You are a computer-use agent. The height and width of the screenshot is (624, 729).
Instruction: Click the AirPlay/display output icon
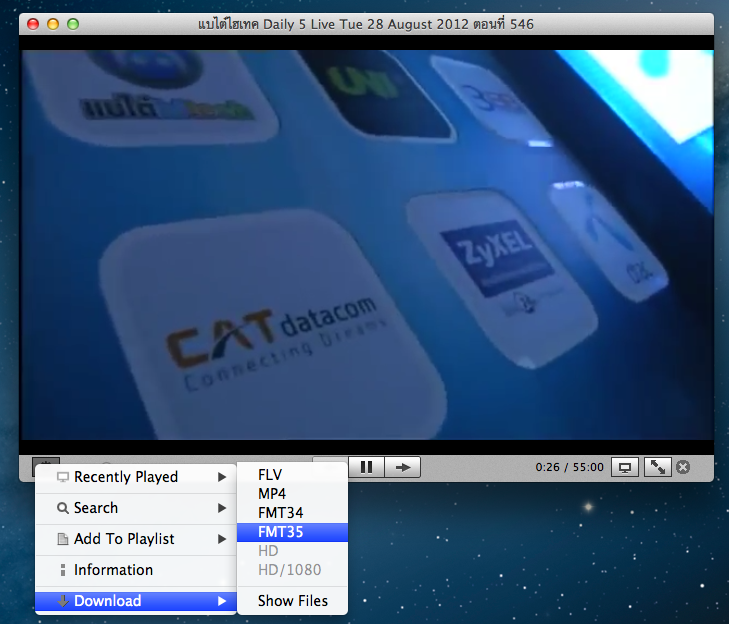pyautogui.click(x=625, y=467)
